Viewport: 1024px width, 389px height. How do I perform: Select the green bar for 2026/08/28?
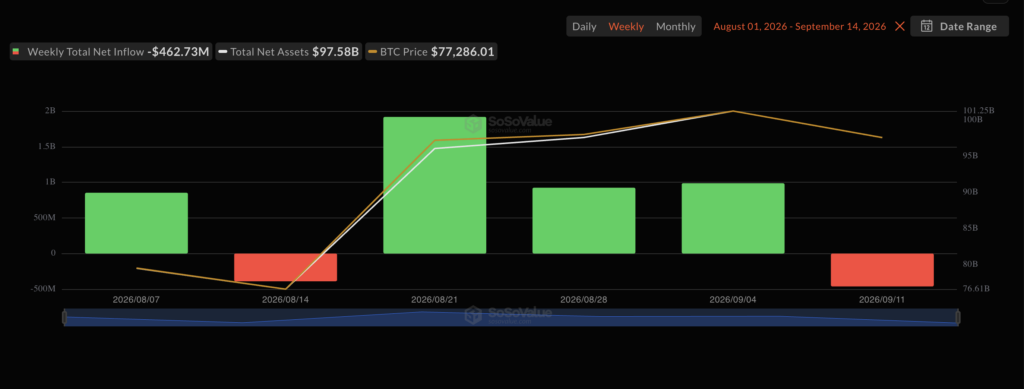[x=584, y=221]
